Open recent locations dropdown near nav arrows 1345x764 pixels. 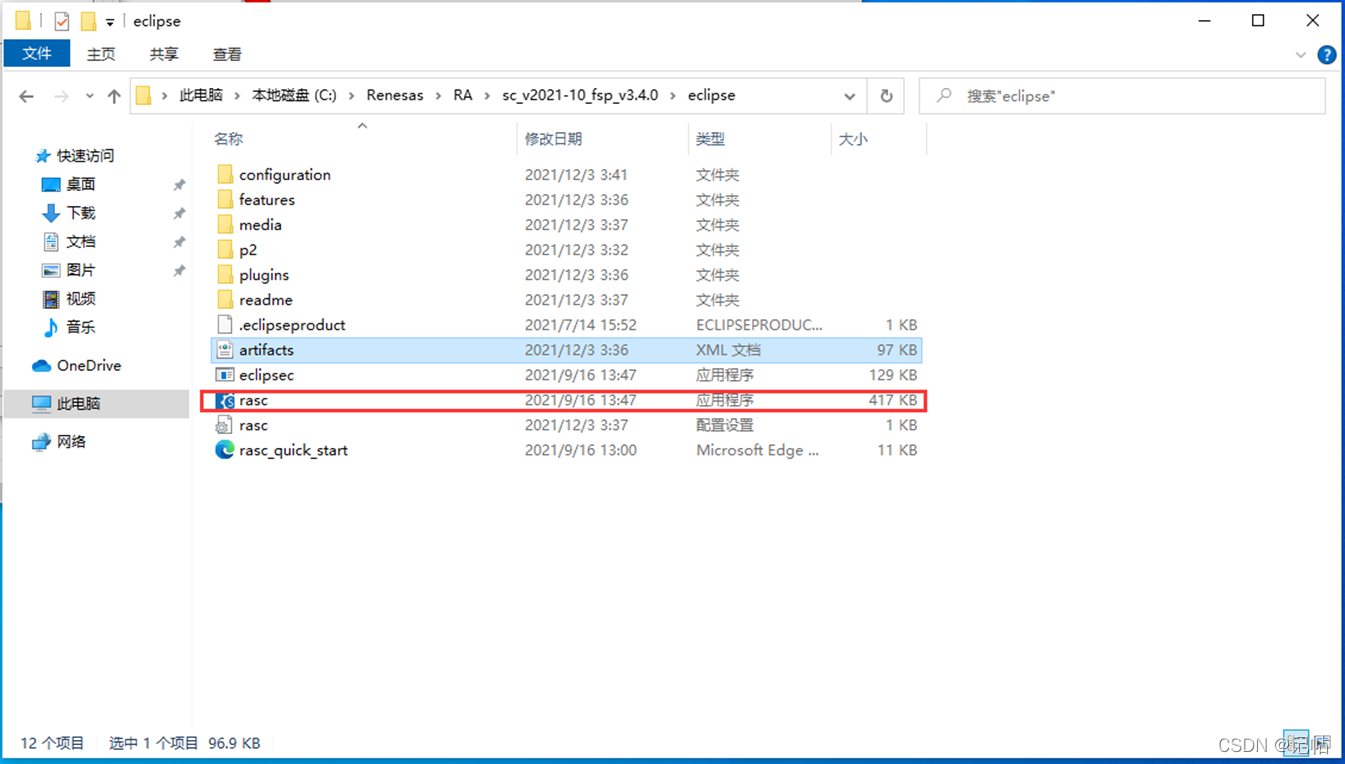(x=89, y=96)
